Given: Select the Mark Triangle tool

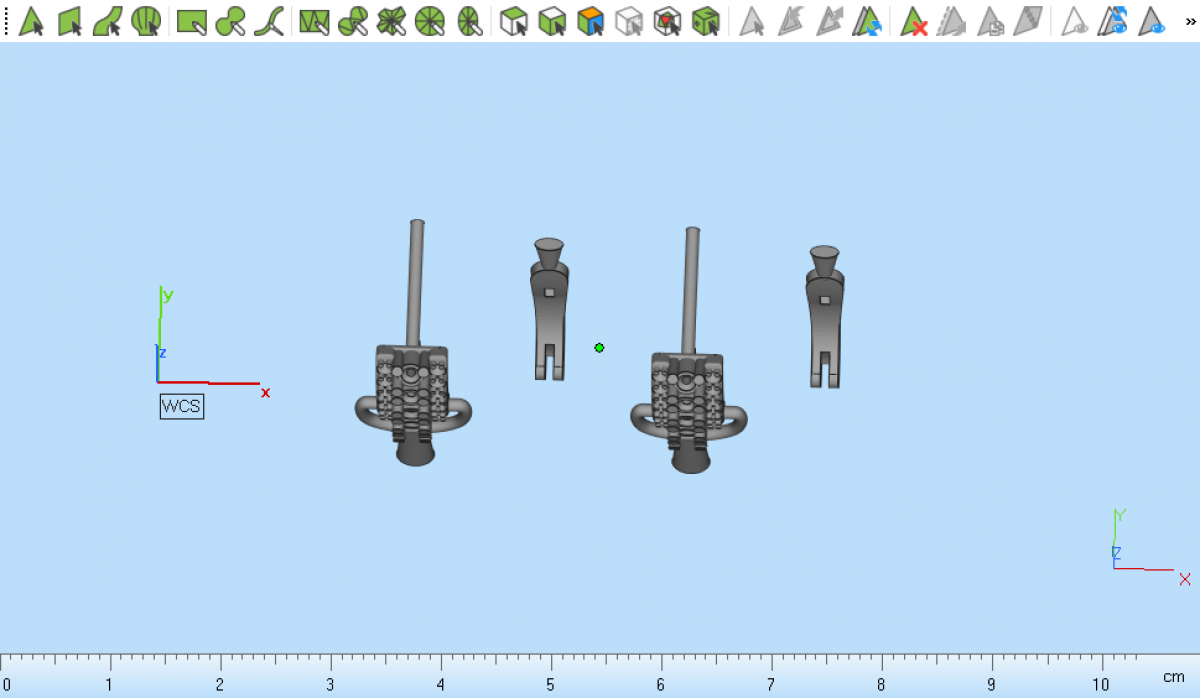Looking at the screenshot, I should coord(31,21).
